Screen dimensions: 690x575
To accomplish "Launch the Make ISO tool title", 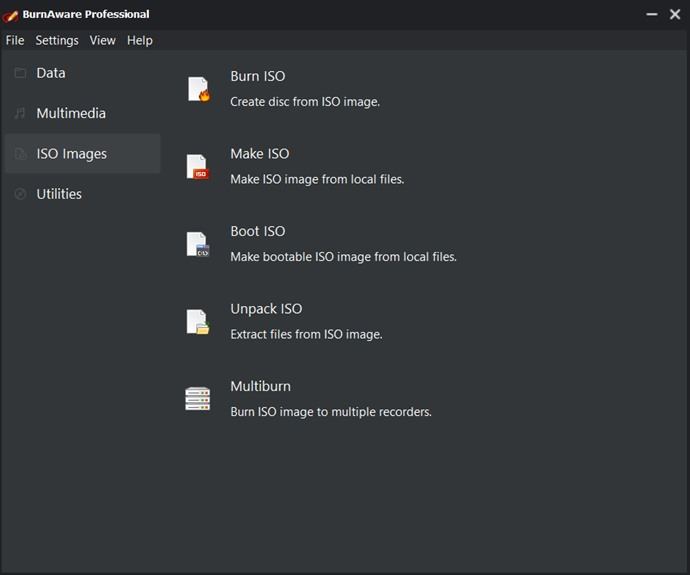I will tap(260, 154).
